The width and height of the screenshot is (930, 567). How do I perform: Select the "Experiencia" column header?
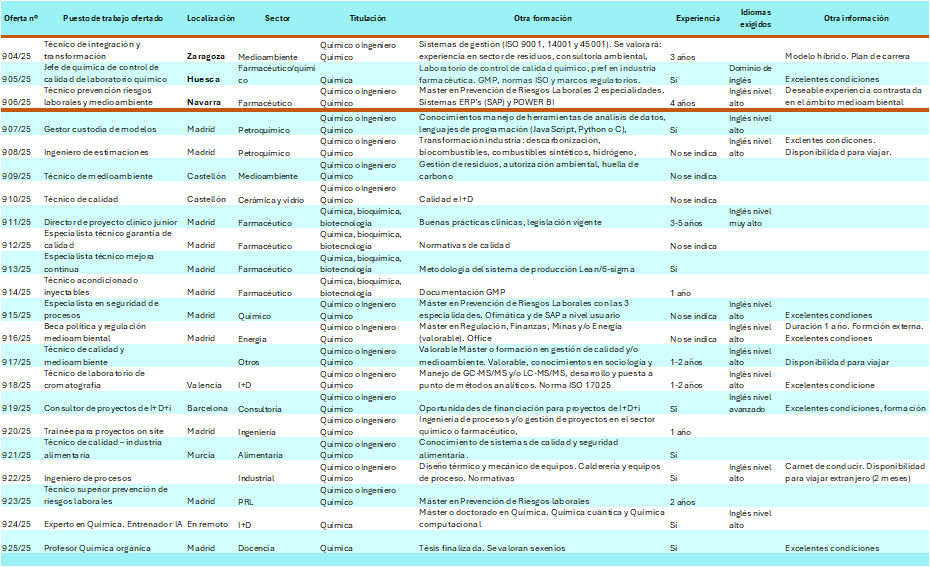[x=697, y=19]
